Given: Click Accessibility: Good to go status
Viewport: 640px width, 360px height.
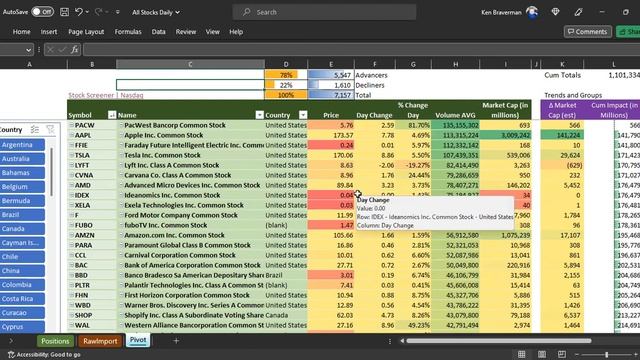Looking at the screenshot, I should click(x=44, y=355).
